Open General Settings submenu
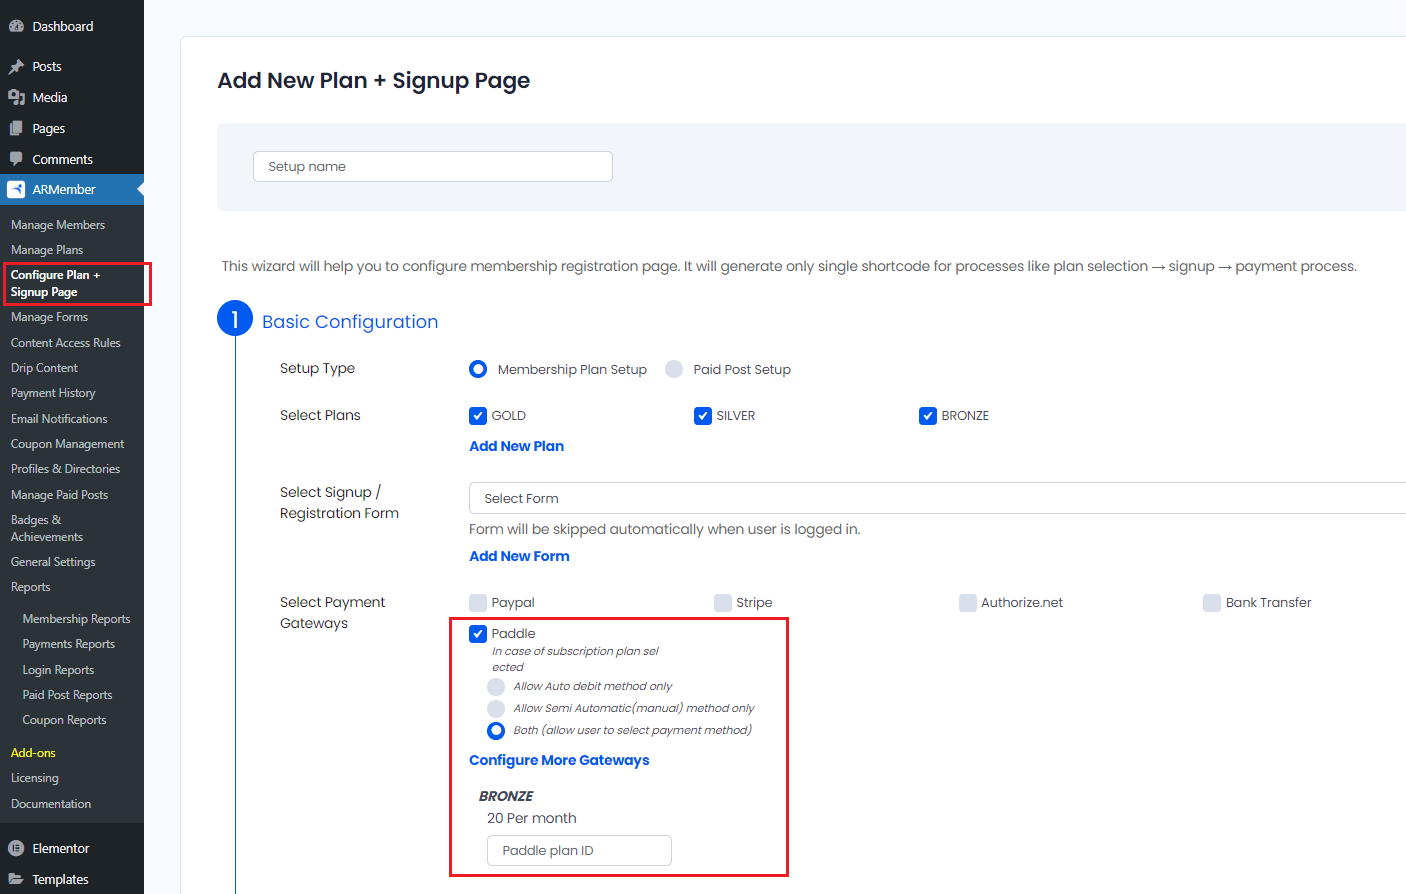Viewport: 1406px width, 894px height. [53, 562]
